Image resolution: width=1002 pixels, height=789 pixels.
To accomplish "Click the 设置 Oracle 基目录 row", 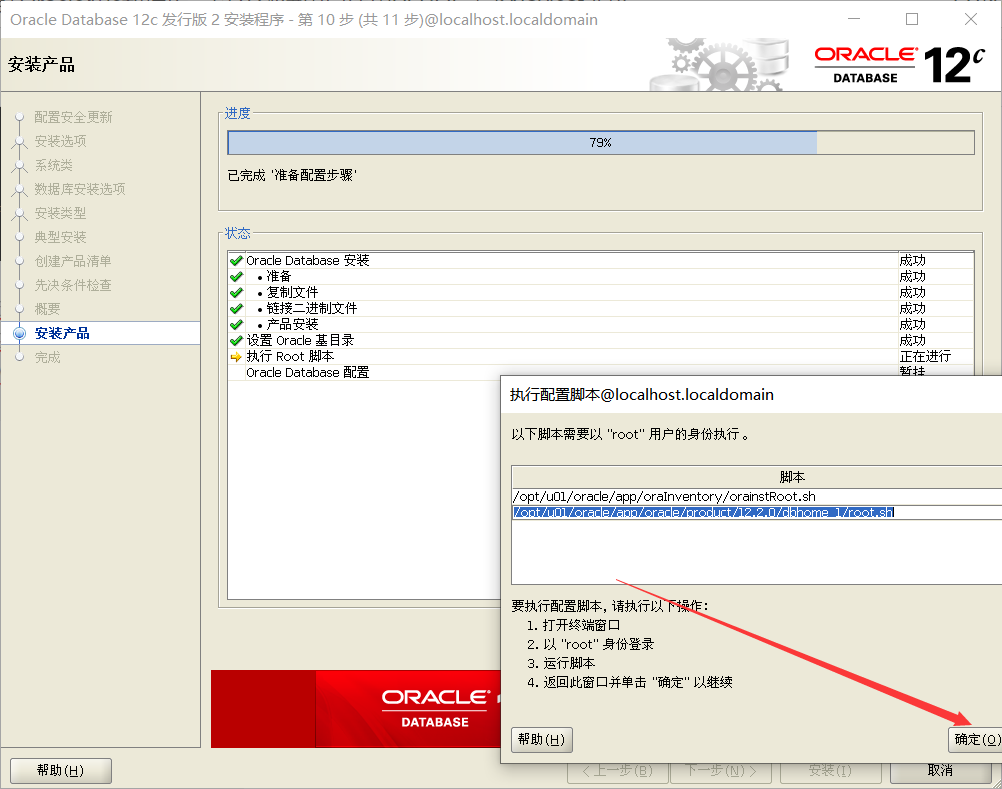I will [x=601, y=341].
